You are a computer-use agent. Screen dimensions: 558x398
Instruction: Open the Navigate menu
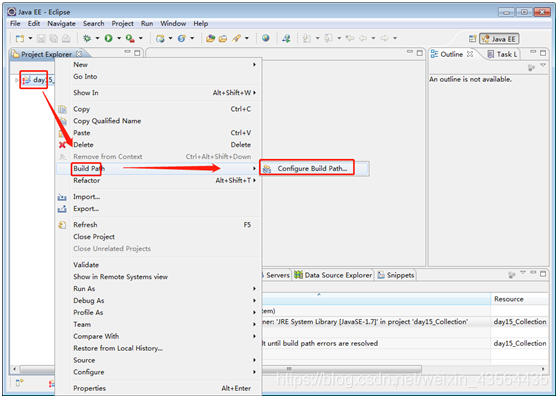[x=61, y=23]
